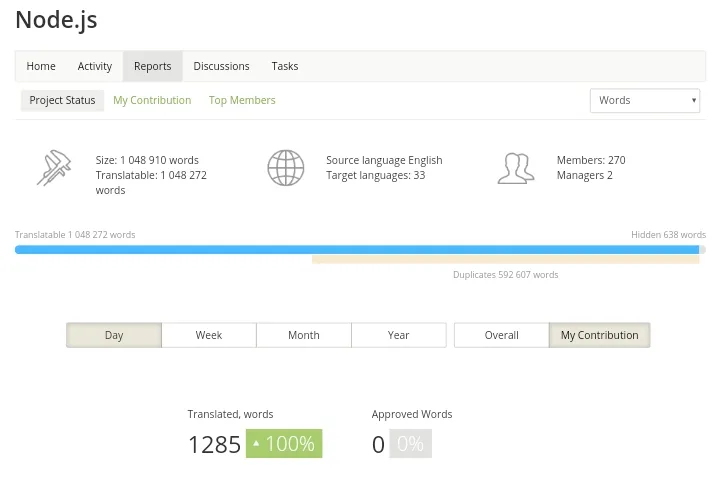The height and width of the screenshot is (489, 720).
Task: Select the Reports tab
Action: coord(152,66)
